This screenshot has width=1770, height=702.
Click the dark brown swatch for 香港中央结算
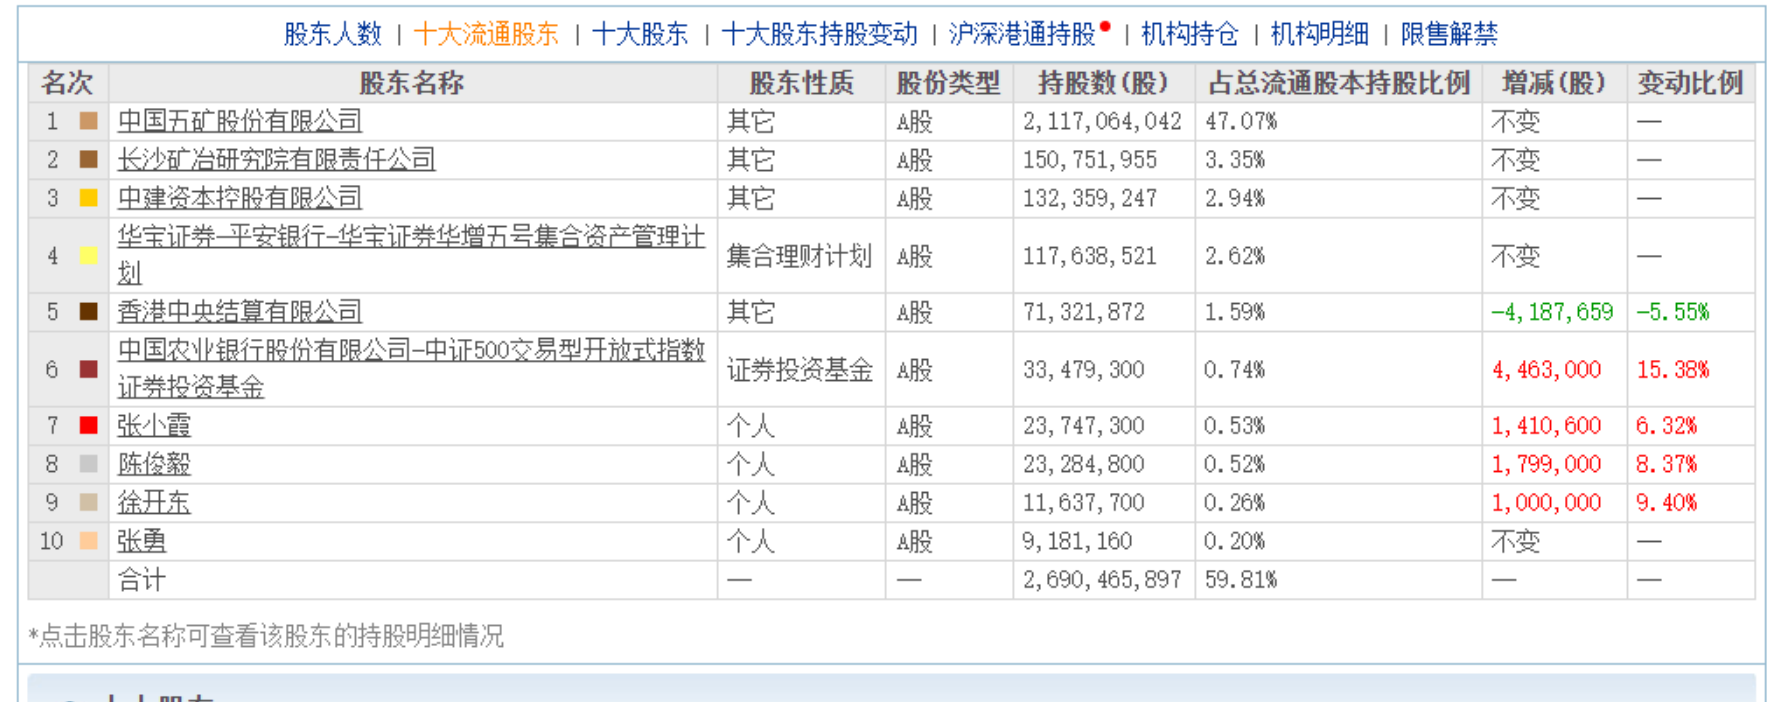[x=89, y=311]
